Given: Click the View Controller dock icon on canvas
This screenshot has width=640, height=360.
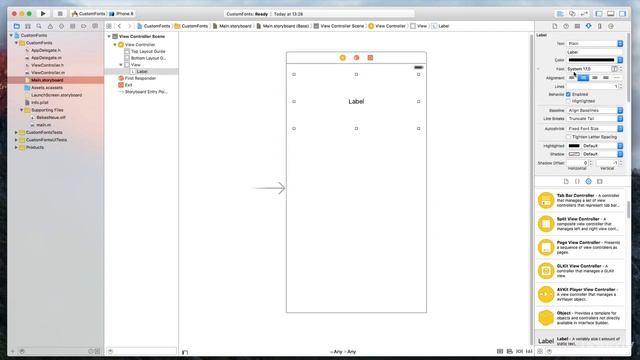Looking at the screenshot, I should point(342,58).
